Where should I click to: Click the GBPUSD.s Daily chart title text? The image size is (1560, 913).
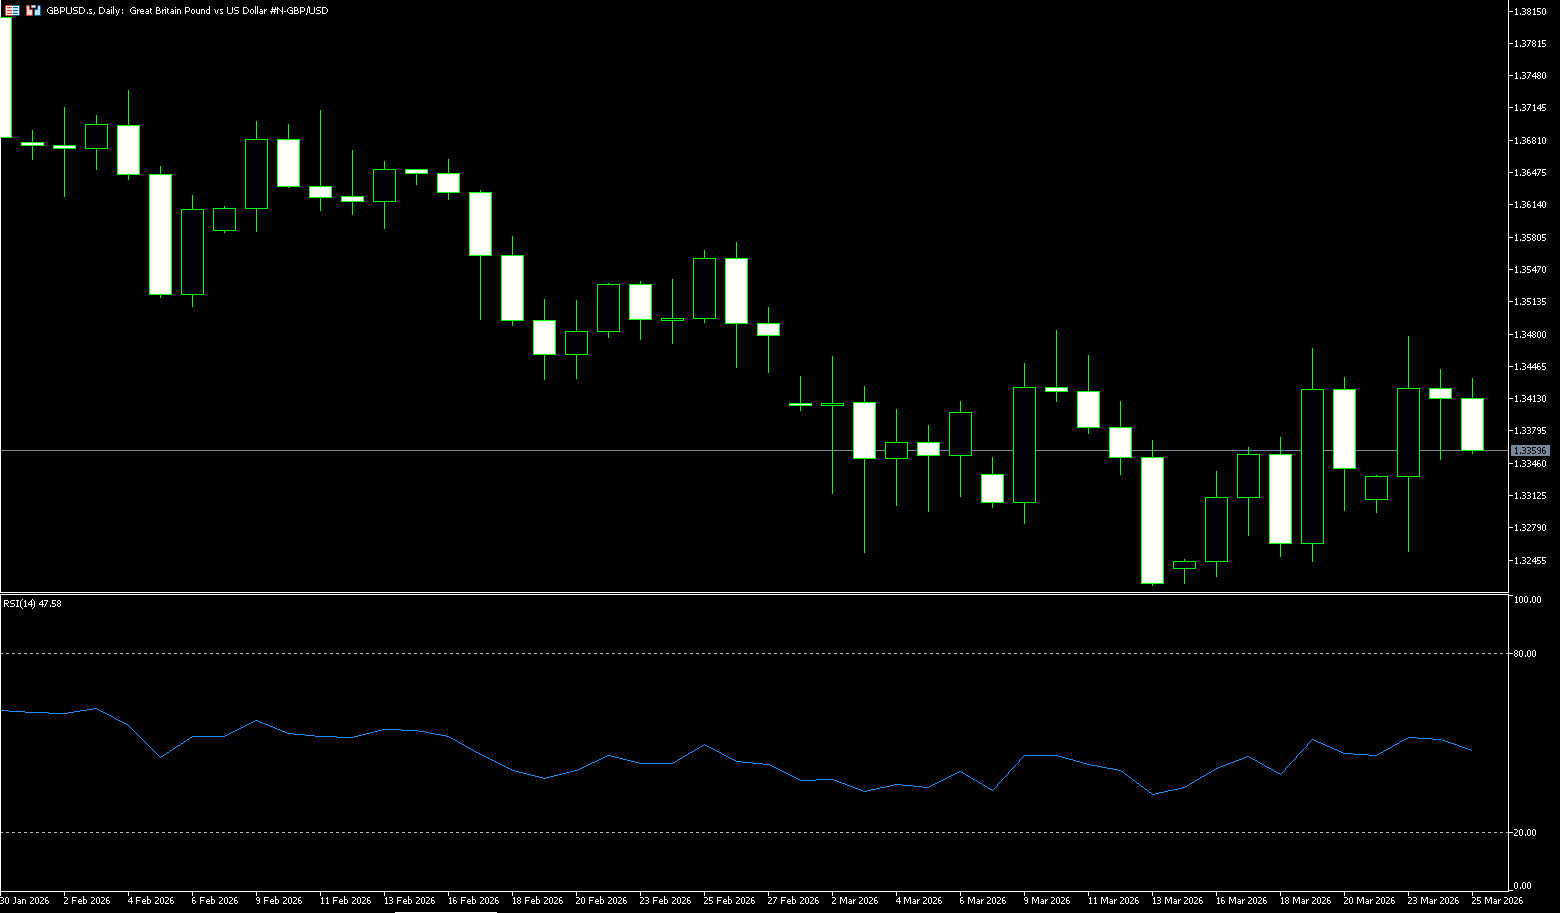[x=187, y=10]
